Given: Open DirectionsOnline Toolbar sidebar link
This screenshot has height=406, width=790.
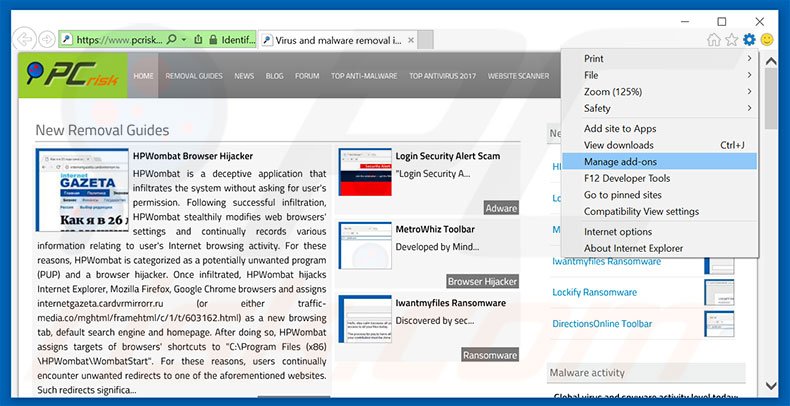Looking at the screenshot, I should click(x=602, y=324).
